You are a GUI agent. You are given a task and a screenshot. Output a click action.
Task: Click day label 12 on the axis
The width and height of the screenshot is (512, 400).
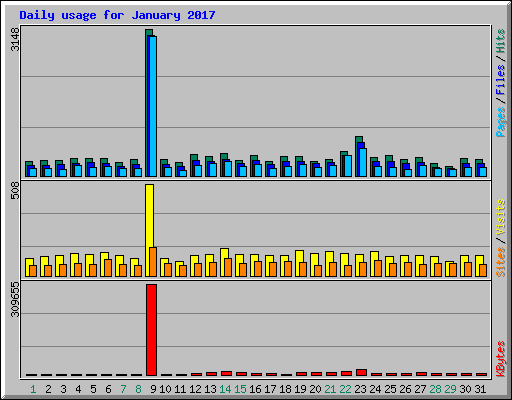coord(195,389)
